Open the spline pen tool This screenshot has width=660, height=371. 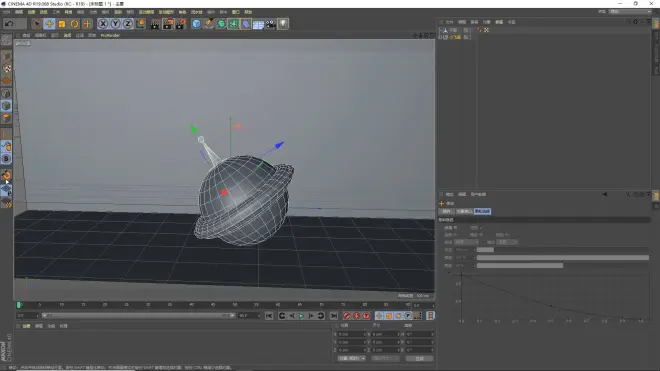[x=209, y=24]
